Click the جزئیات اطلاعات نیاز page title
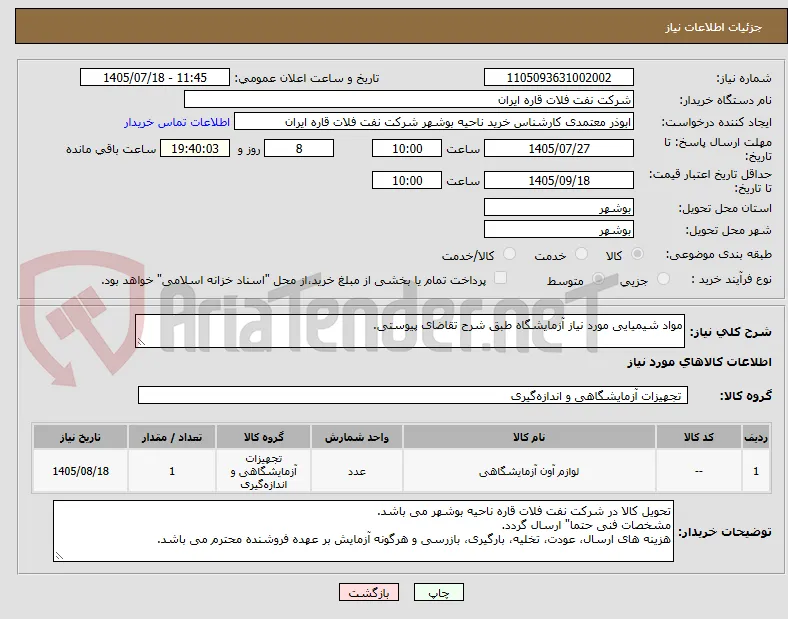This screenshot has width=788, height=619. coord(714,27)
